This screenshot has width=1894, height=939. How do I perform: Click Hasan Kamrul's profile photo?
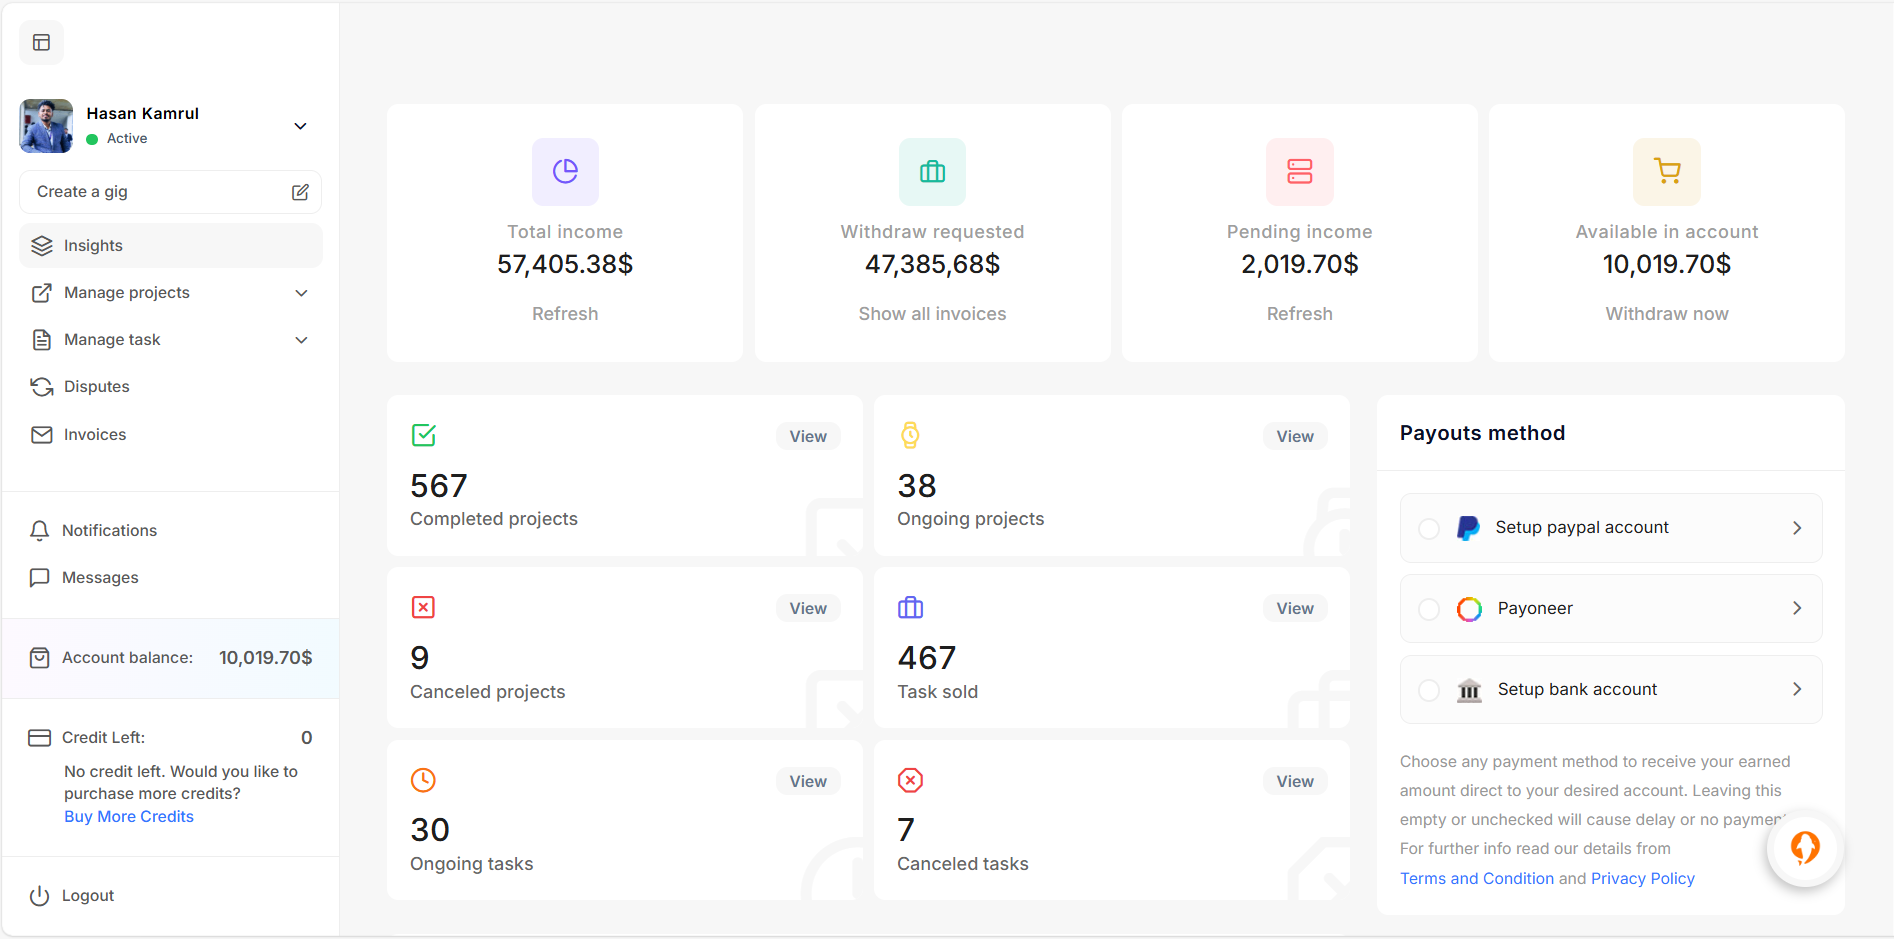point(46,126)
